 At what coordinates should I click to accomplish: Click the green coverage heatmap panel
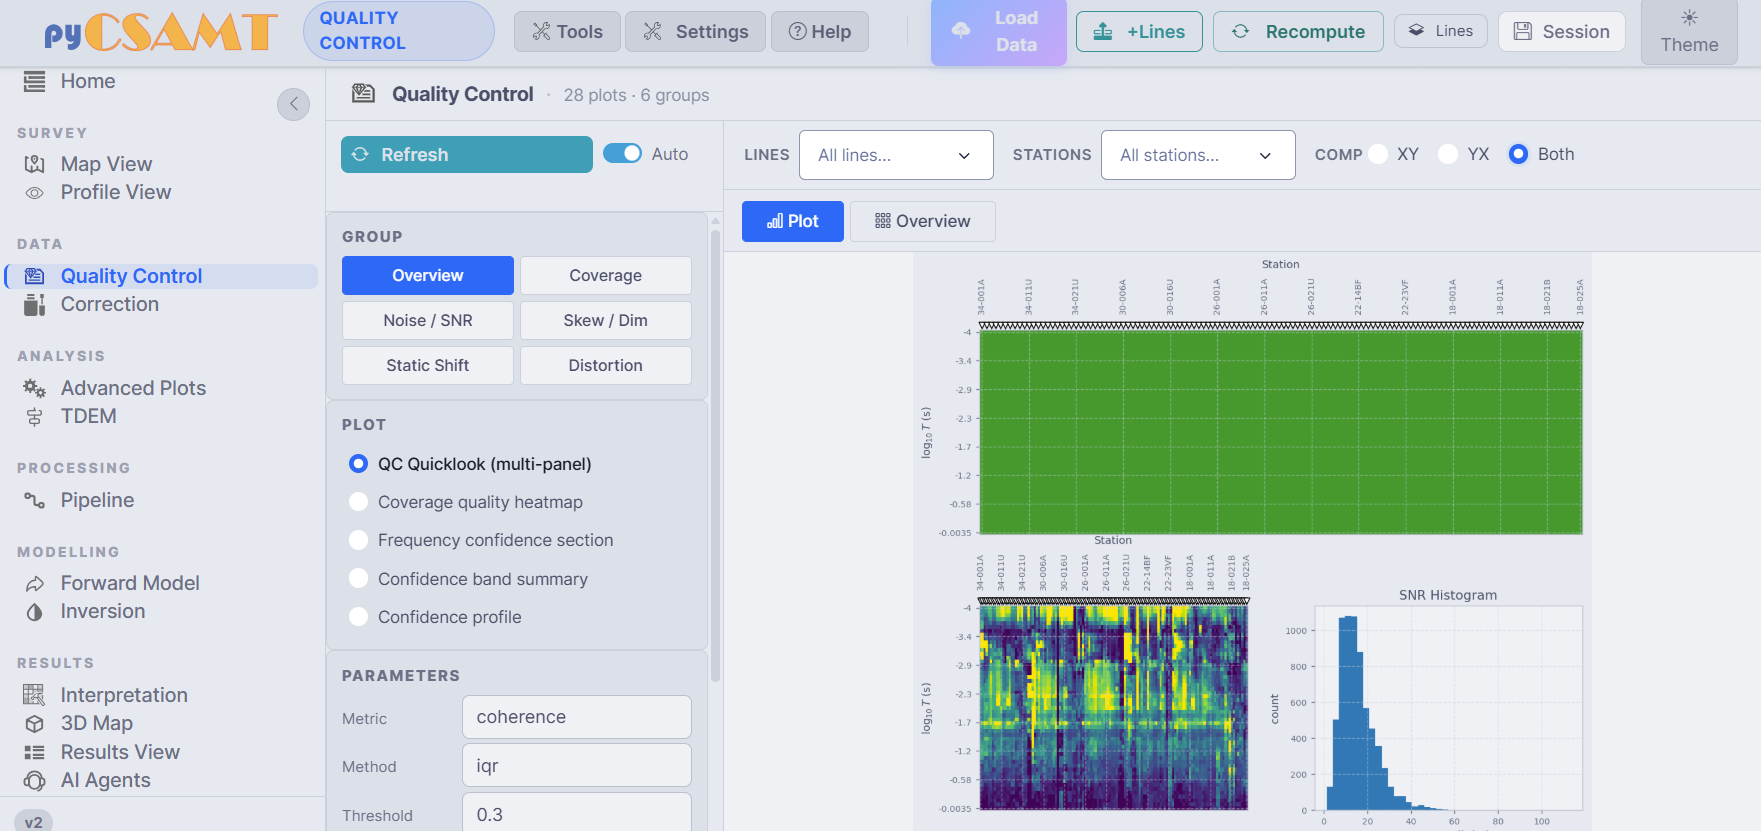[x=1281, y=432]
